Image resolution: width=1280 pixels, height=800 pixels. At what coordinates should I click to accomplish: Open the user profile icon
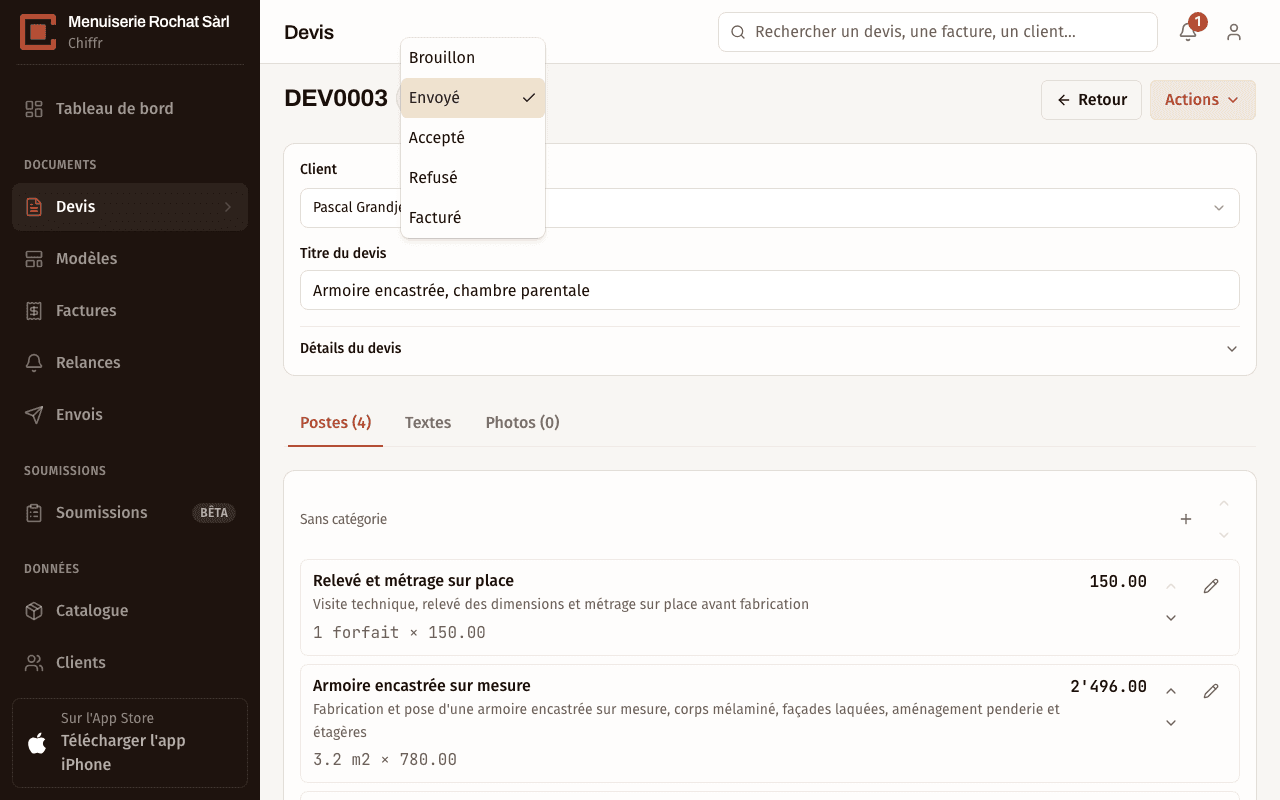pyautogui.click(x=1234, y=32)
